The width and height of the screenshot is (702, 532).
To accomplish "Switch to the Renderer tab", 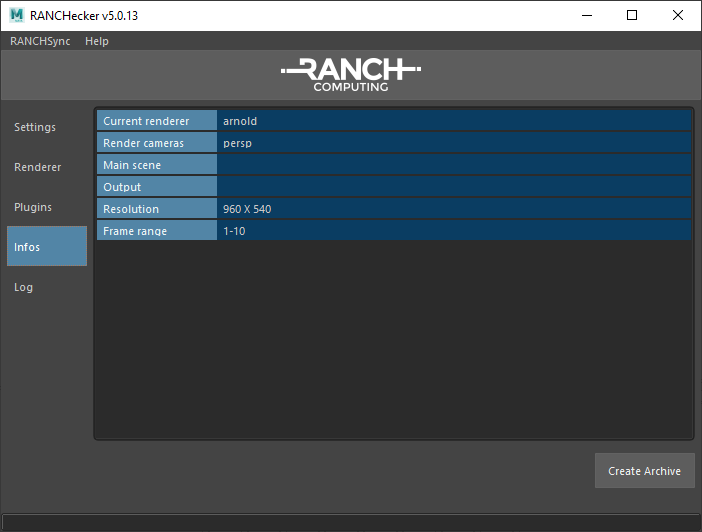I will coord(47,167).
